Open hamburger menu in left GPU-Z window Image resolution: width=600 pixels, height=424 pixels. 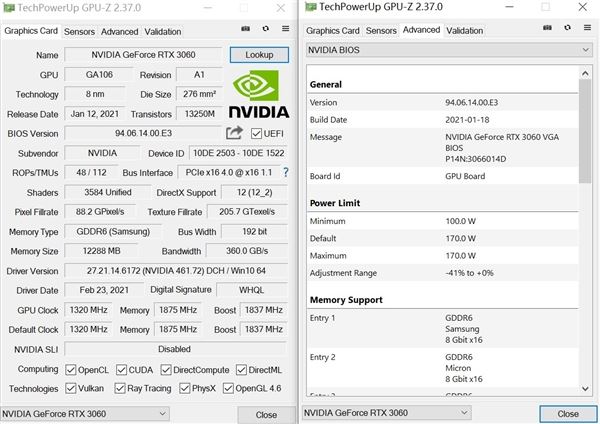285,28
